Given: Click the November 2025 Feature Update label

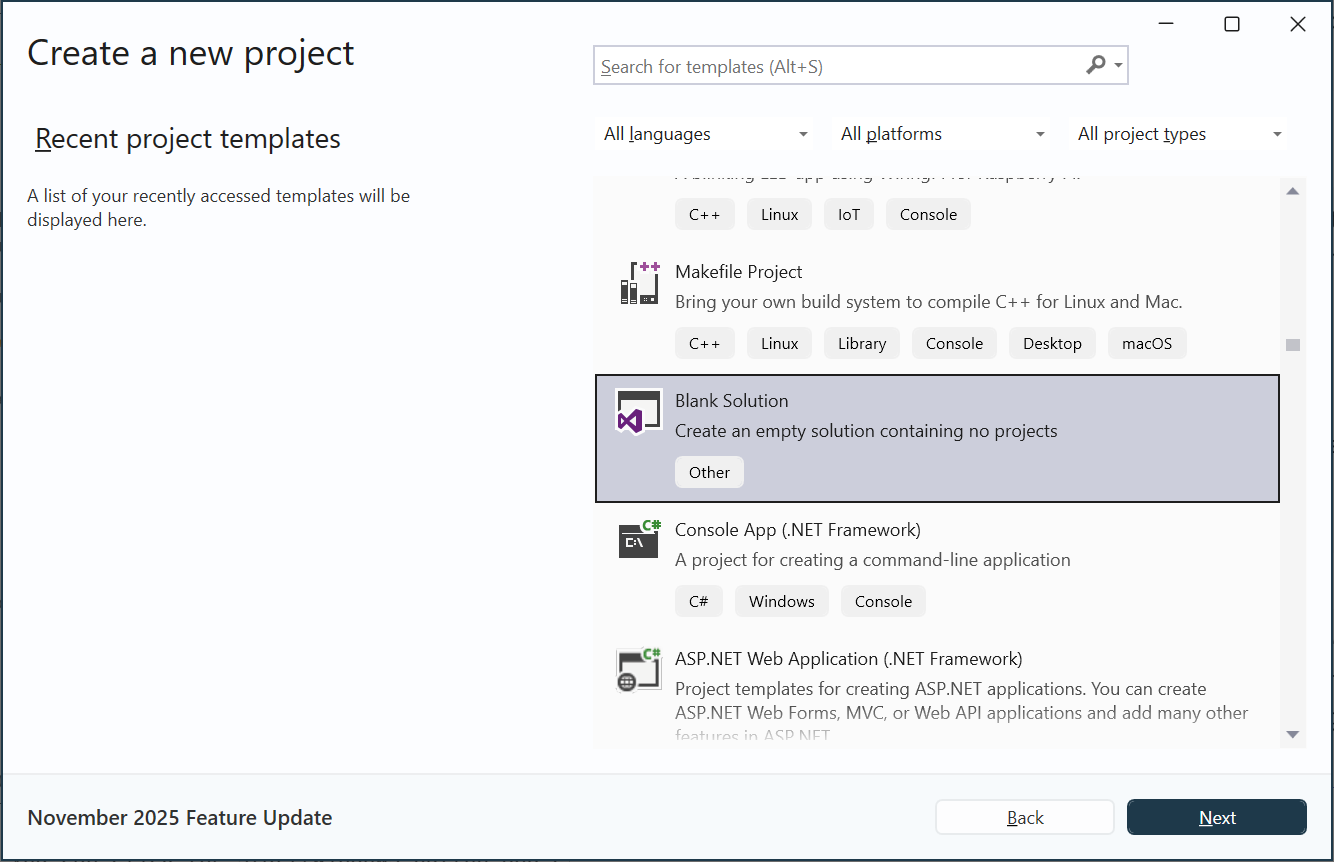Looking at the screenshot, I should [x=180, y=818].
